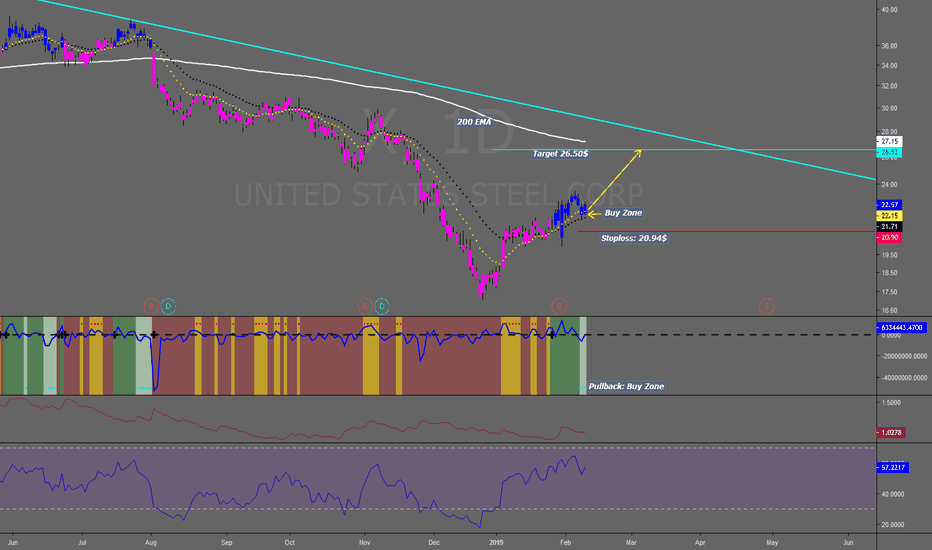Screen dimensions: 932x550
Task: Select the '200 EMA' text label
Action: (x=474, y=122)
